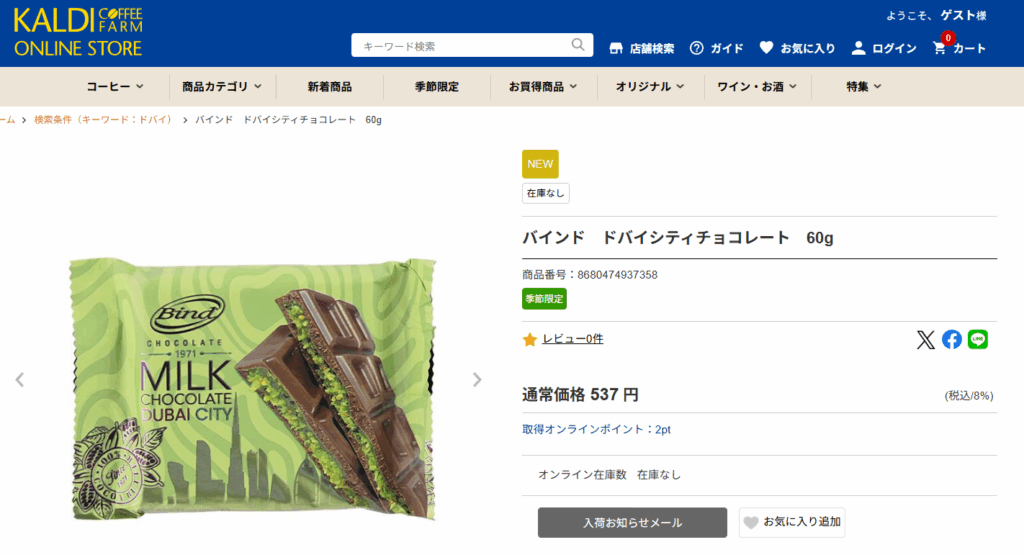The width and height of the screenshot is (1024, 555).
Task: Click the ログイン user icon
Action: 858,48
